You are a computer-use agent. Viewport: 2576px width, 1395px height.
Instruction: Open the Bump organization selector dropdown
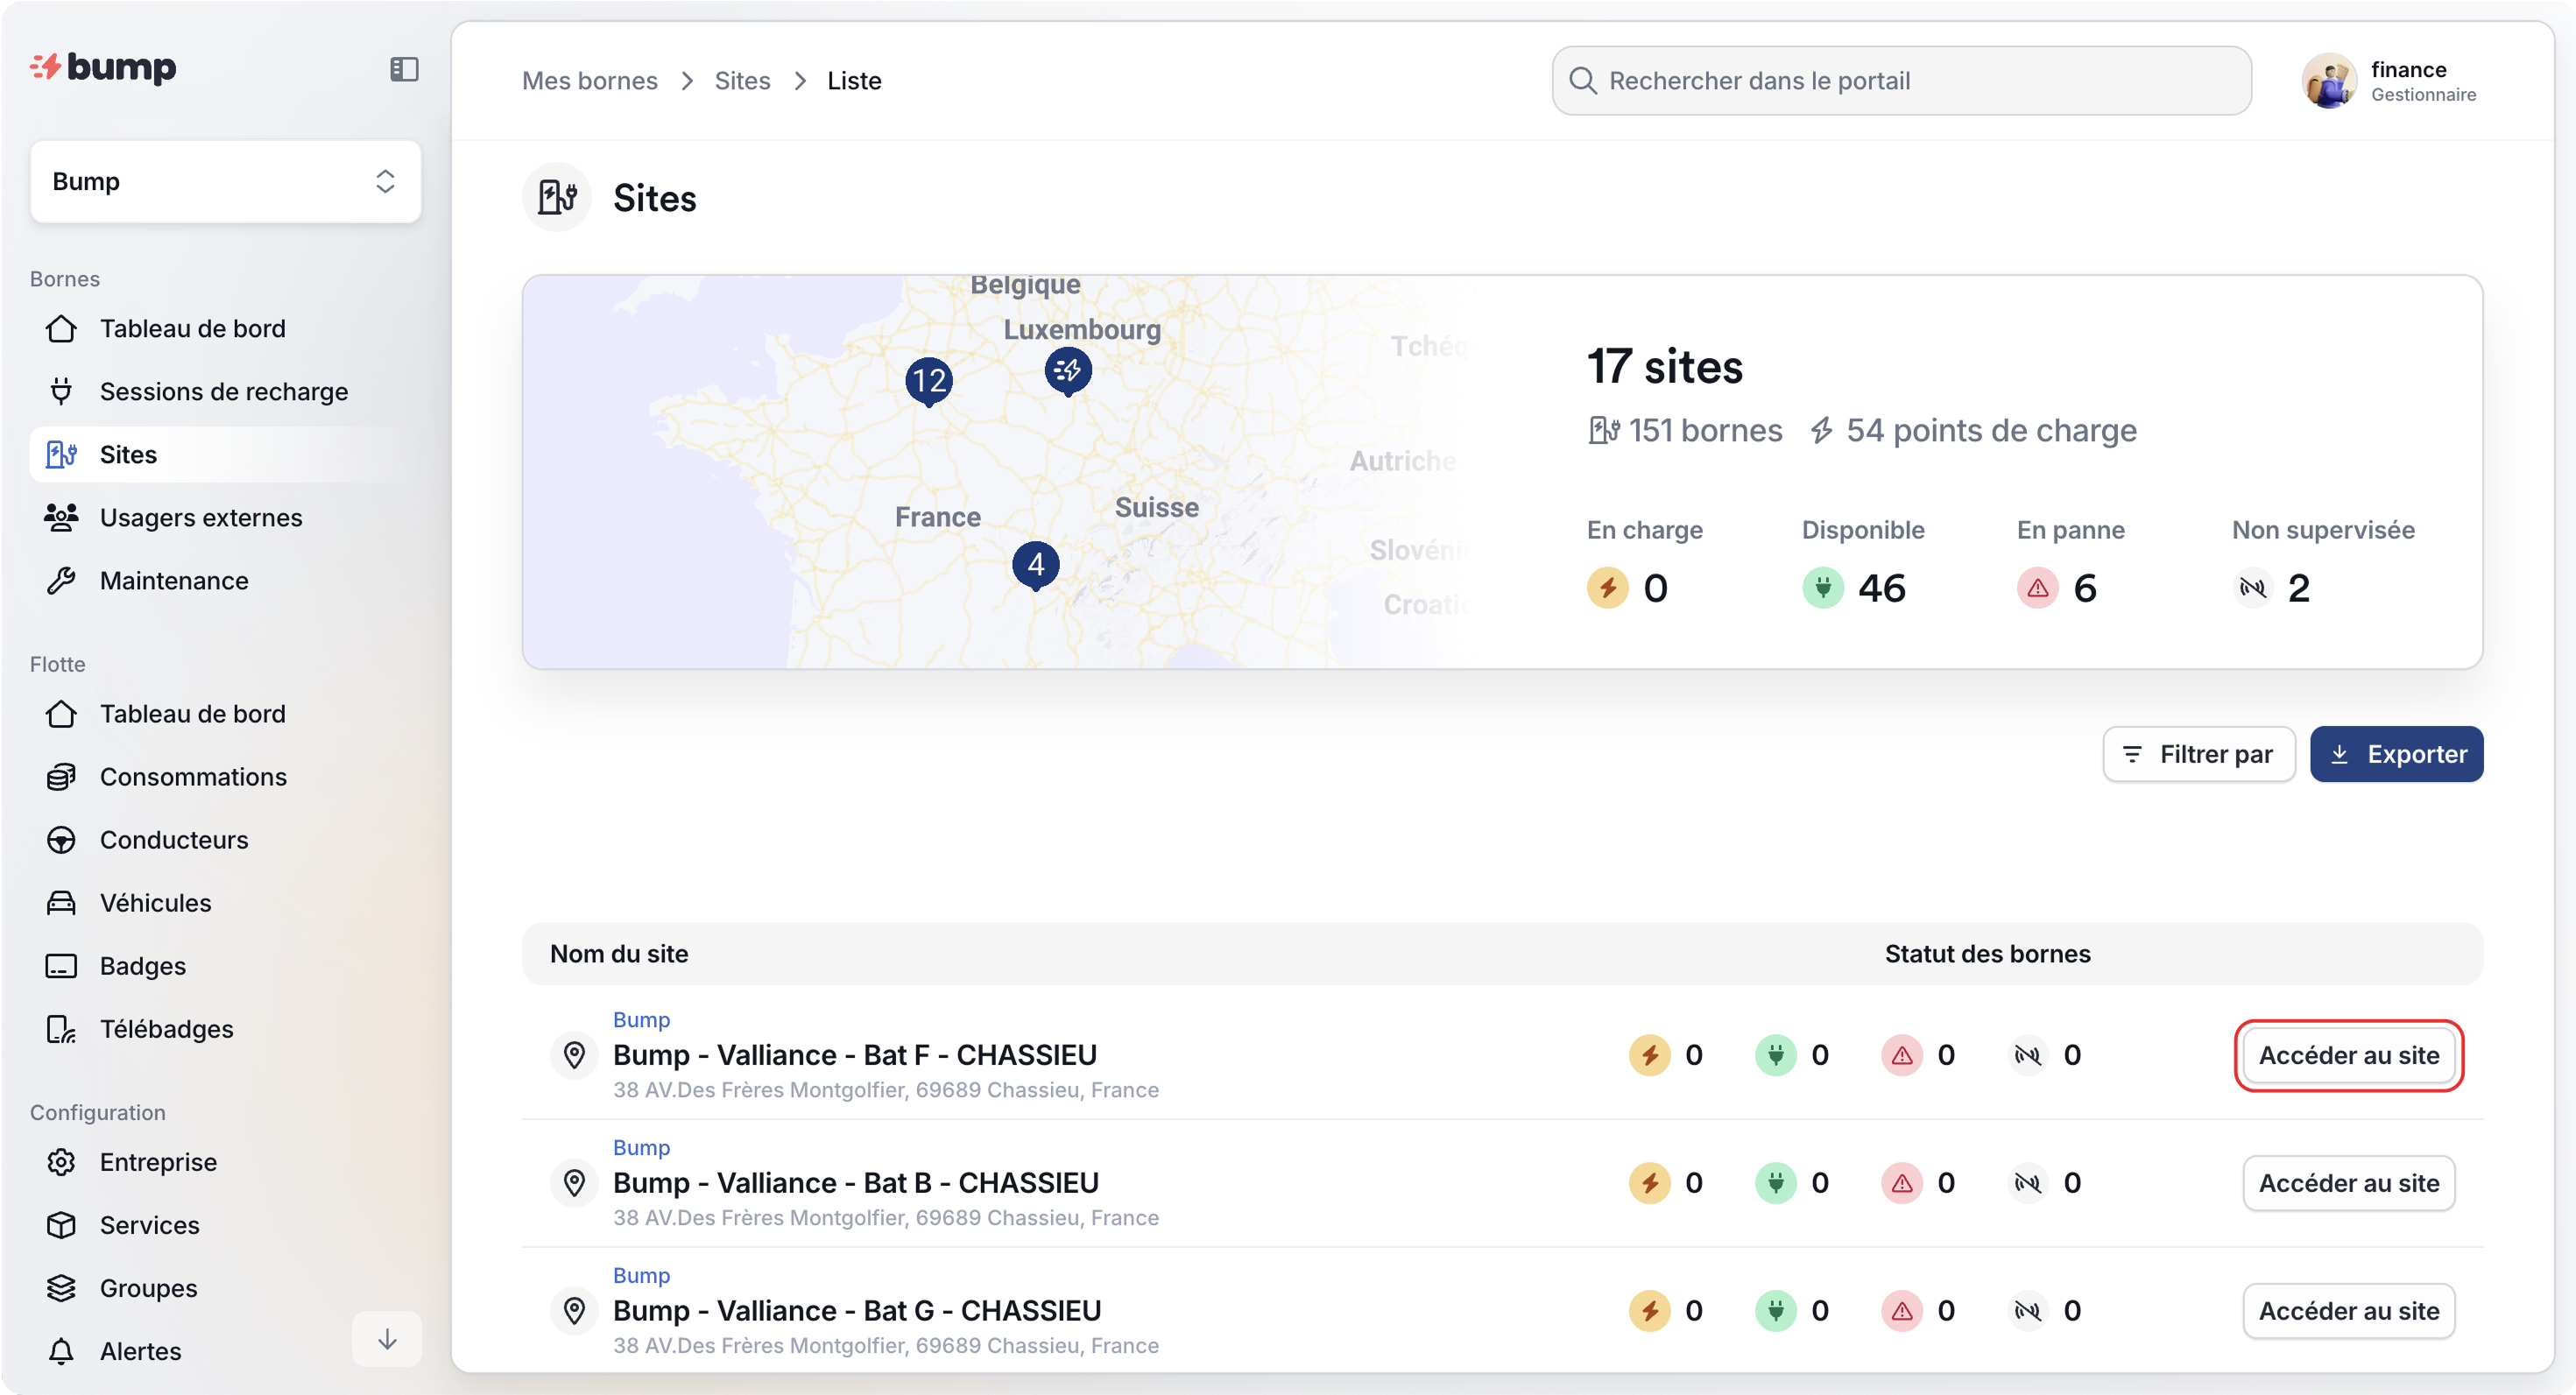pos(225,181)
